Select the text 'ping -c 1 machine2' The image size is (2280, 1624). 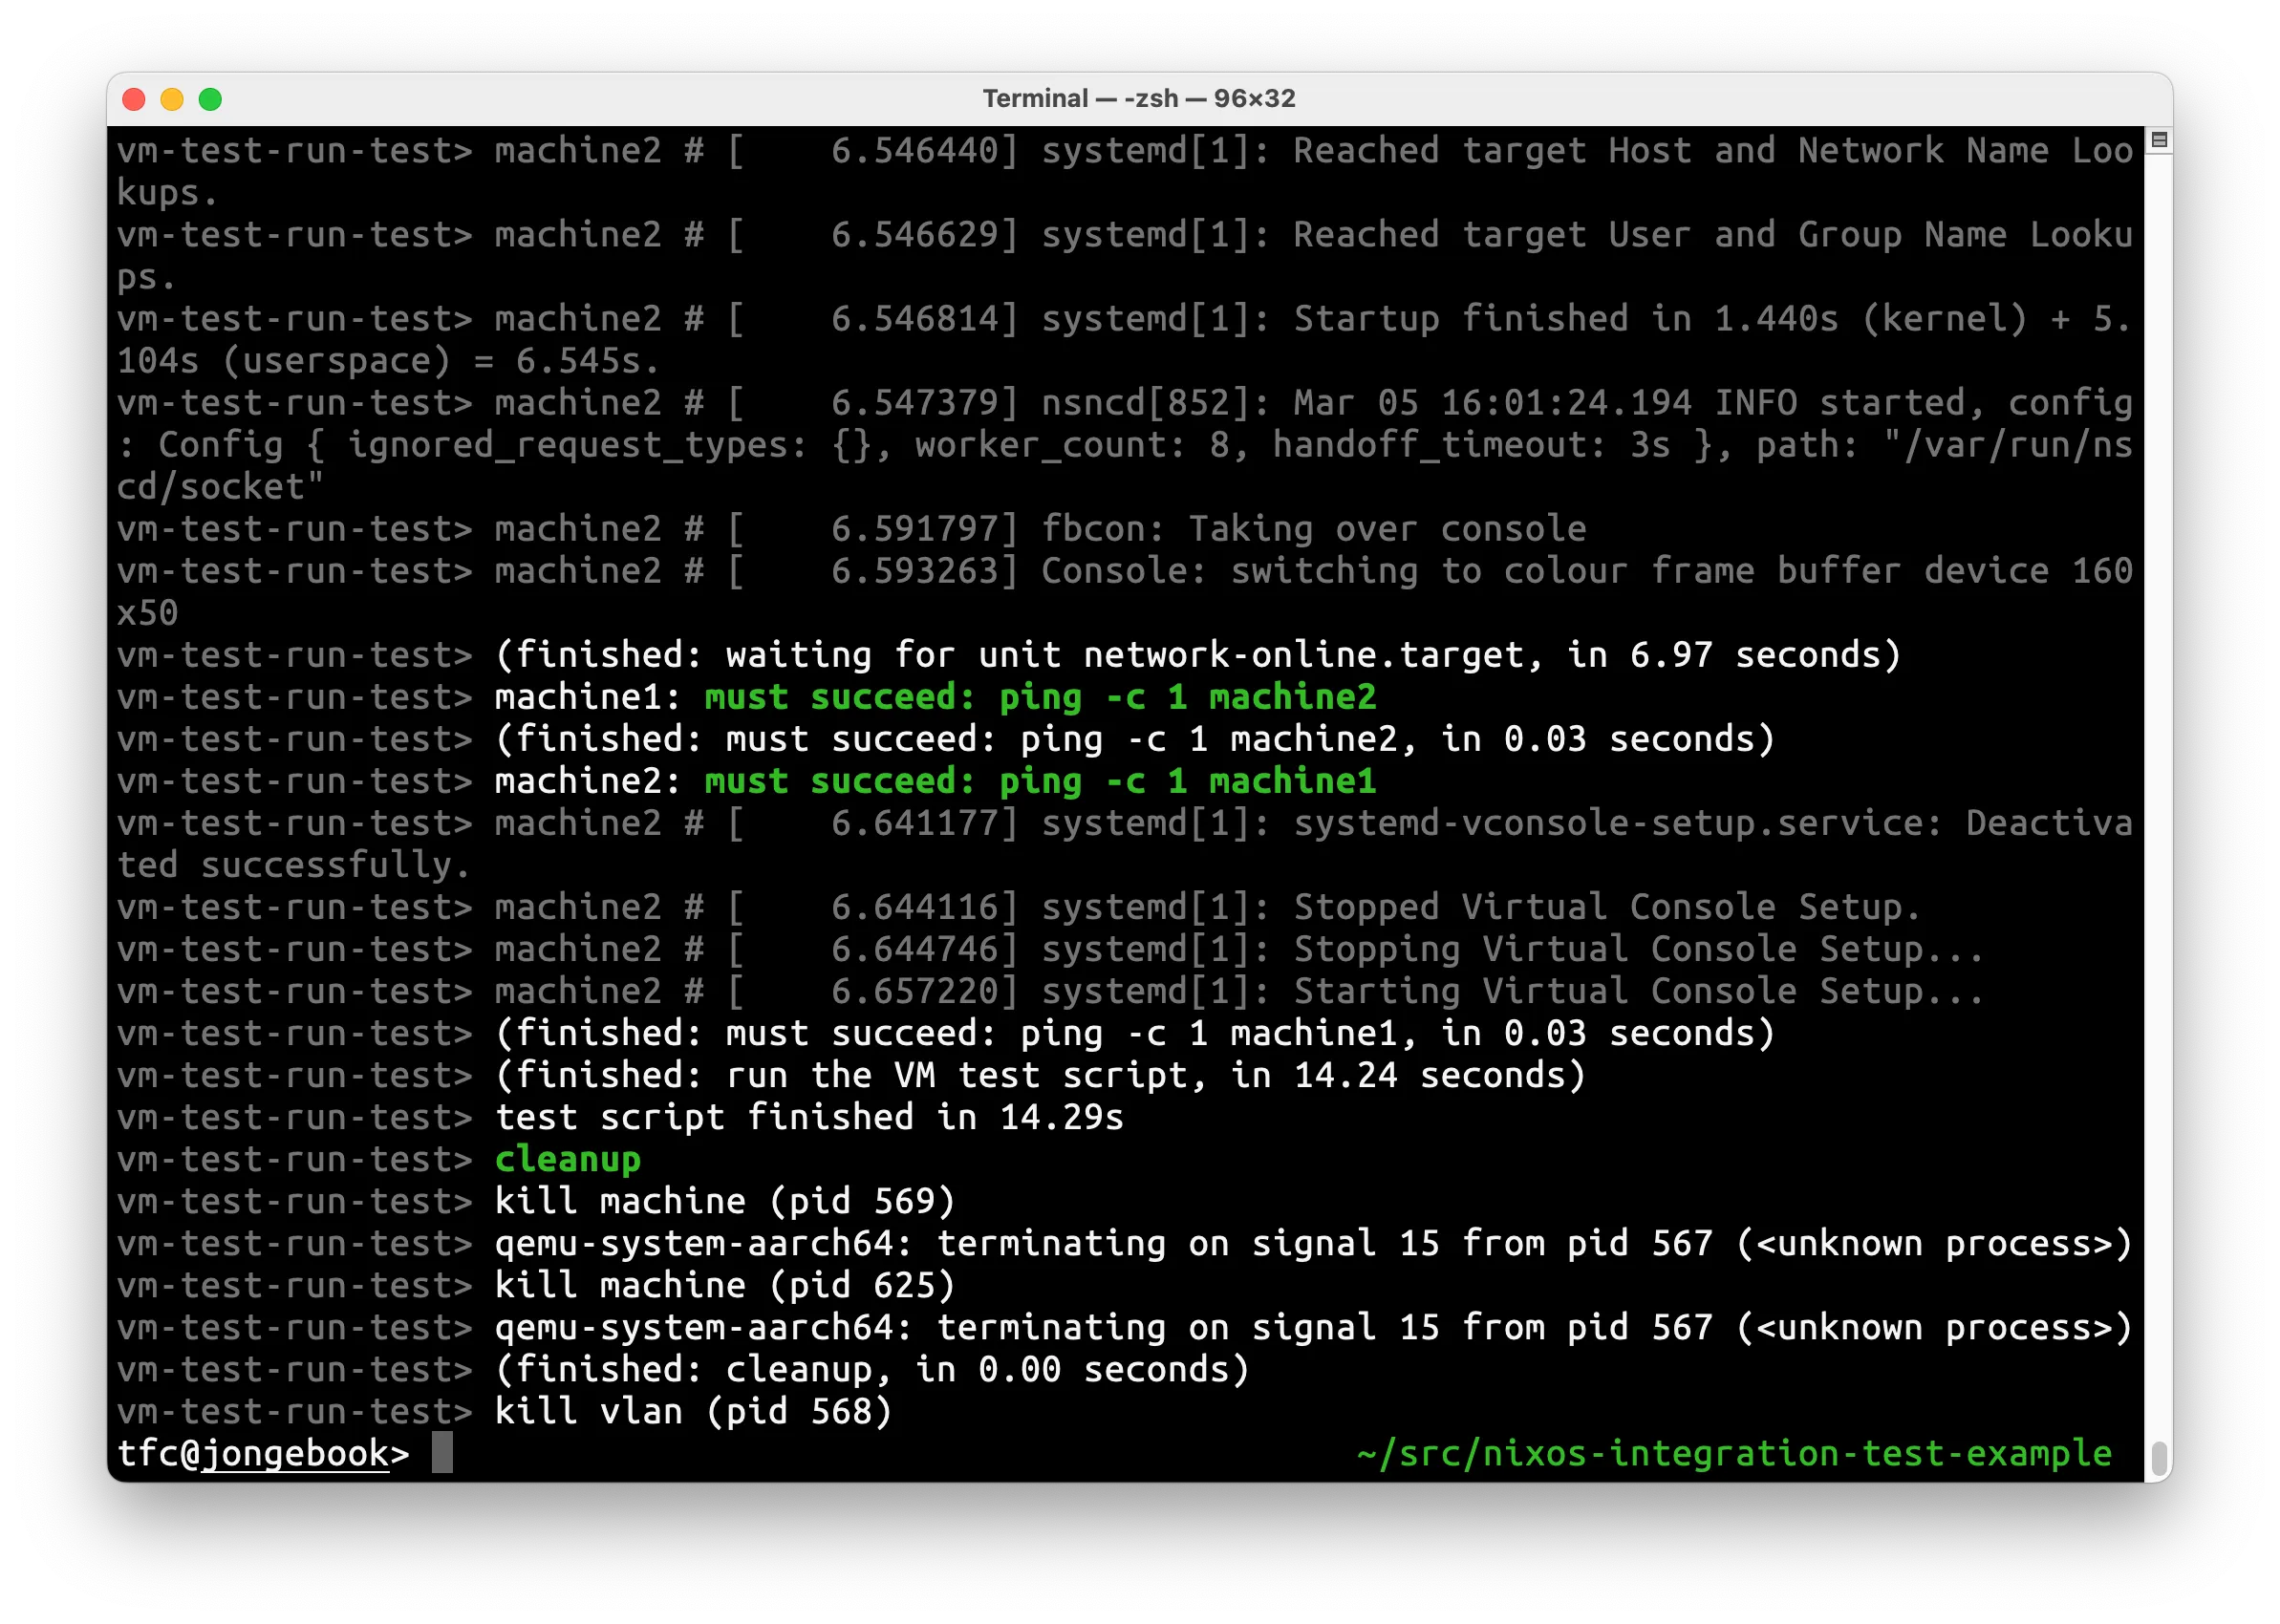[1190, 697]
